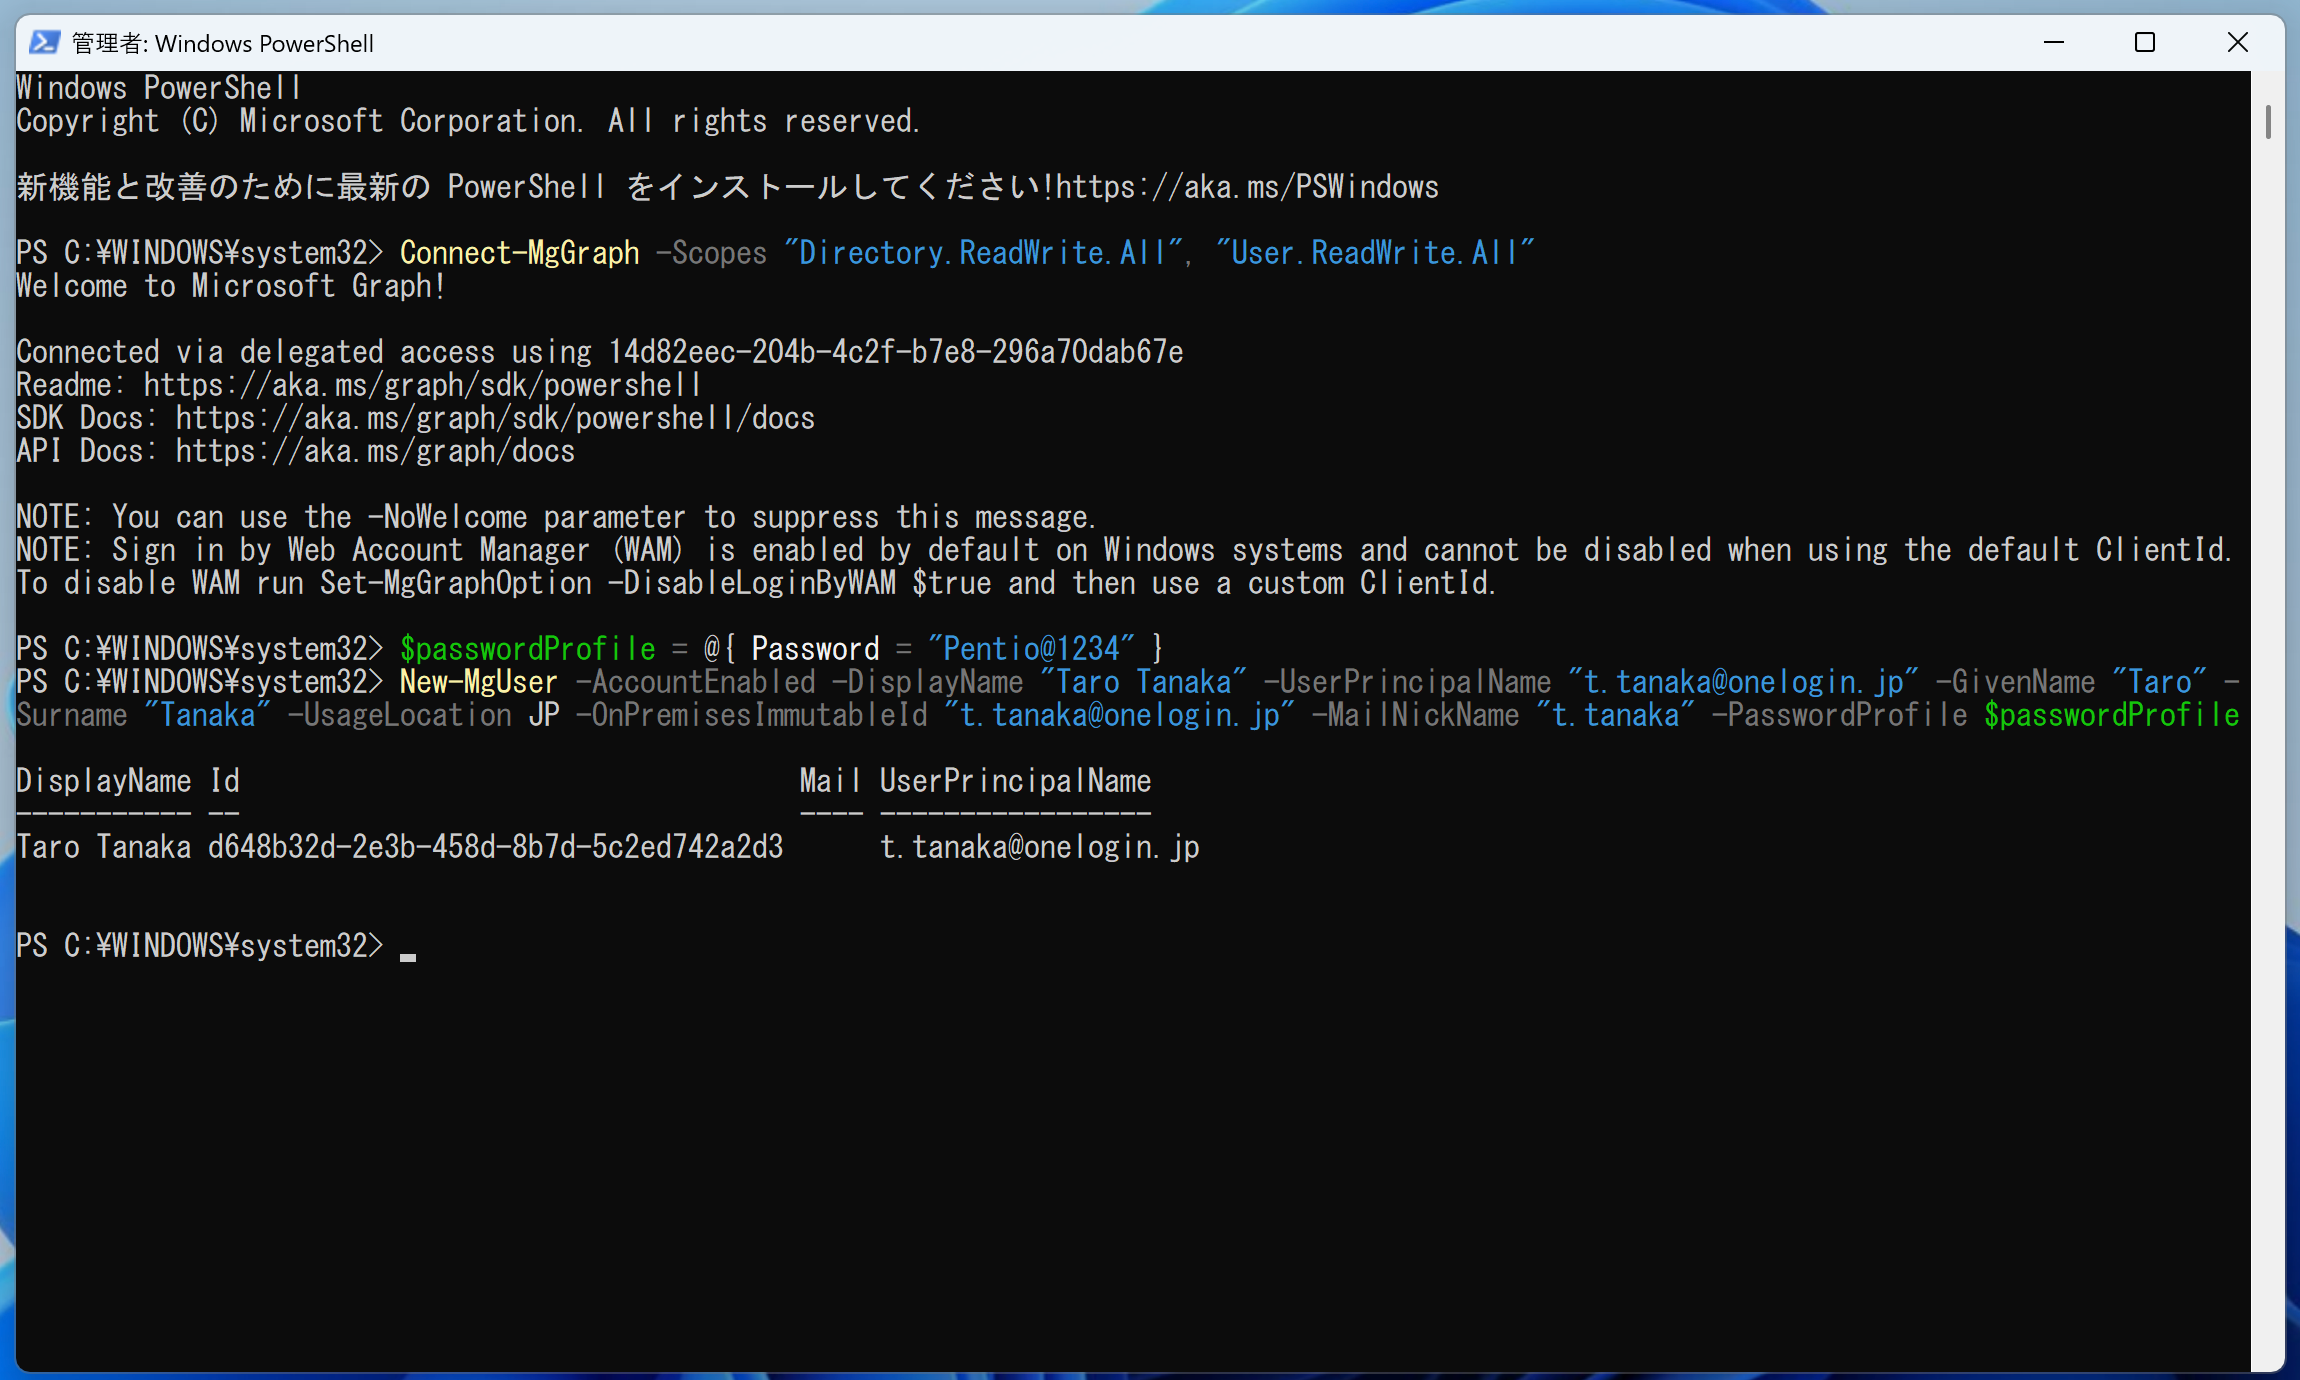Click the -UsageLocation parameter
2300x1380 pixels.
pos(400,715)
